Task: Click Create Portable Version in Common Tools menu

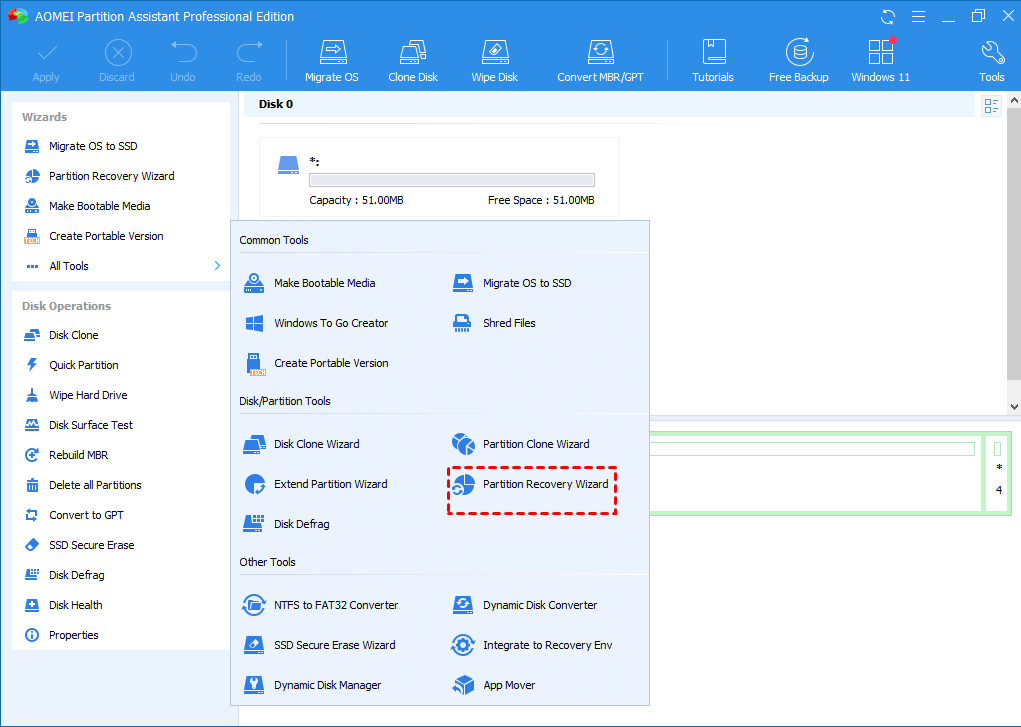Action: pos(316,363)
